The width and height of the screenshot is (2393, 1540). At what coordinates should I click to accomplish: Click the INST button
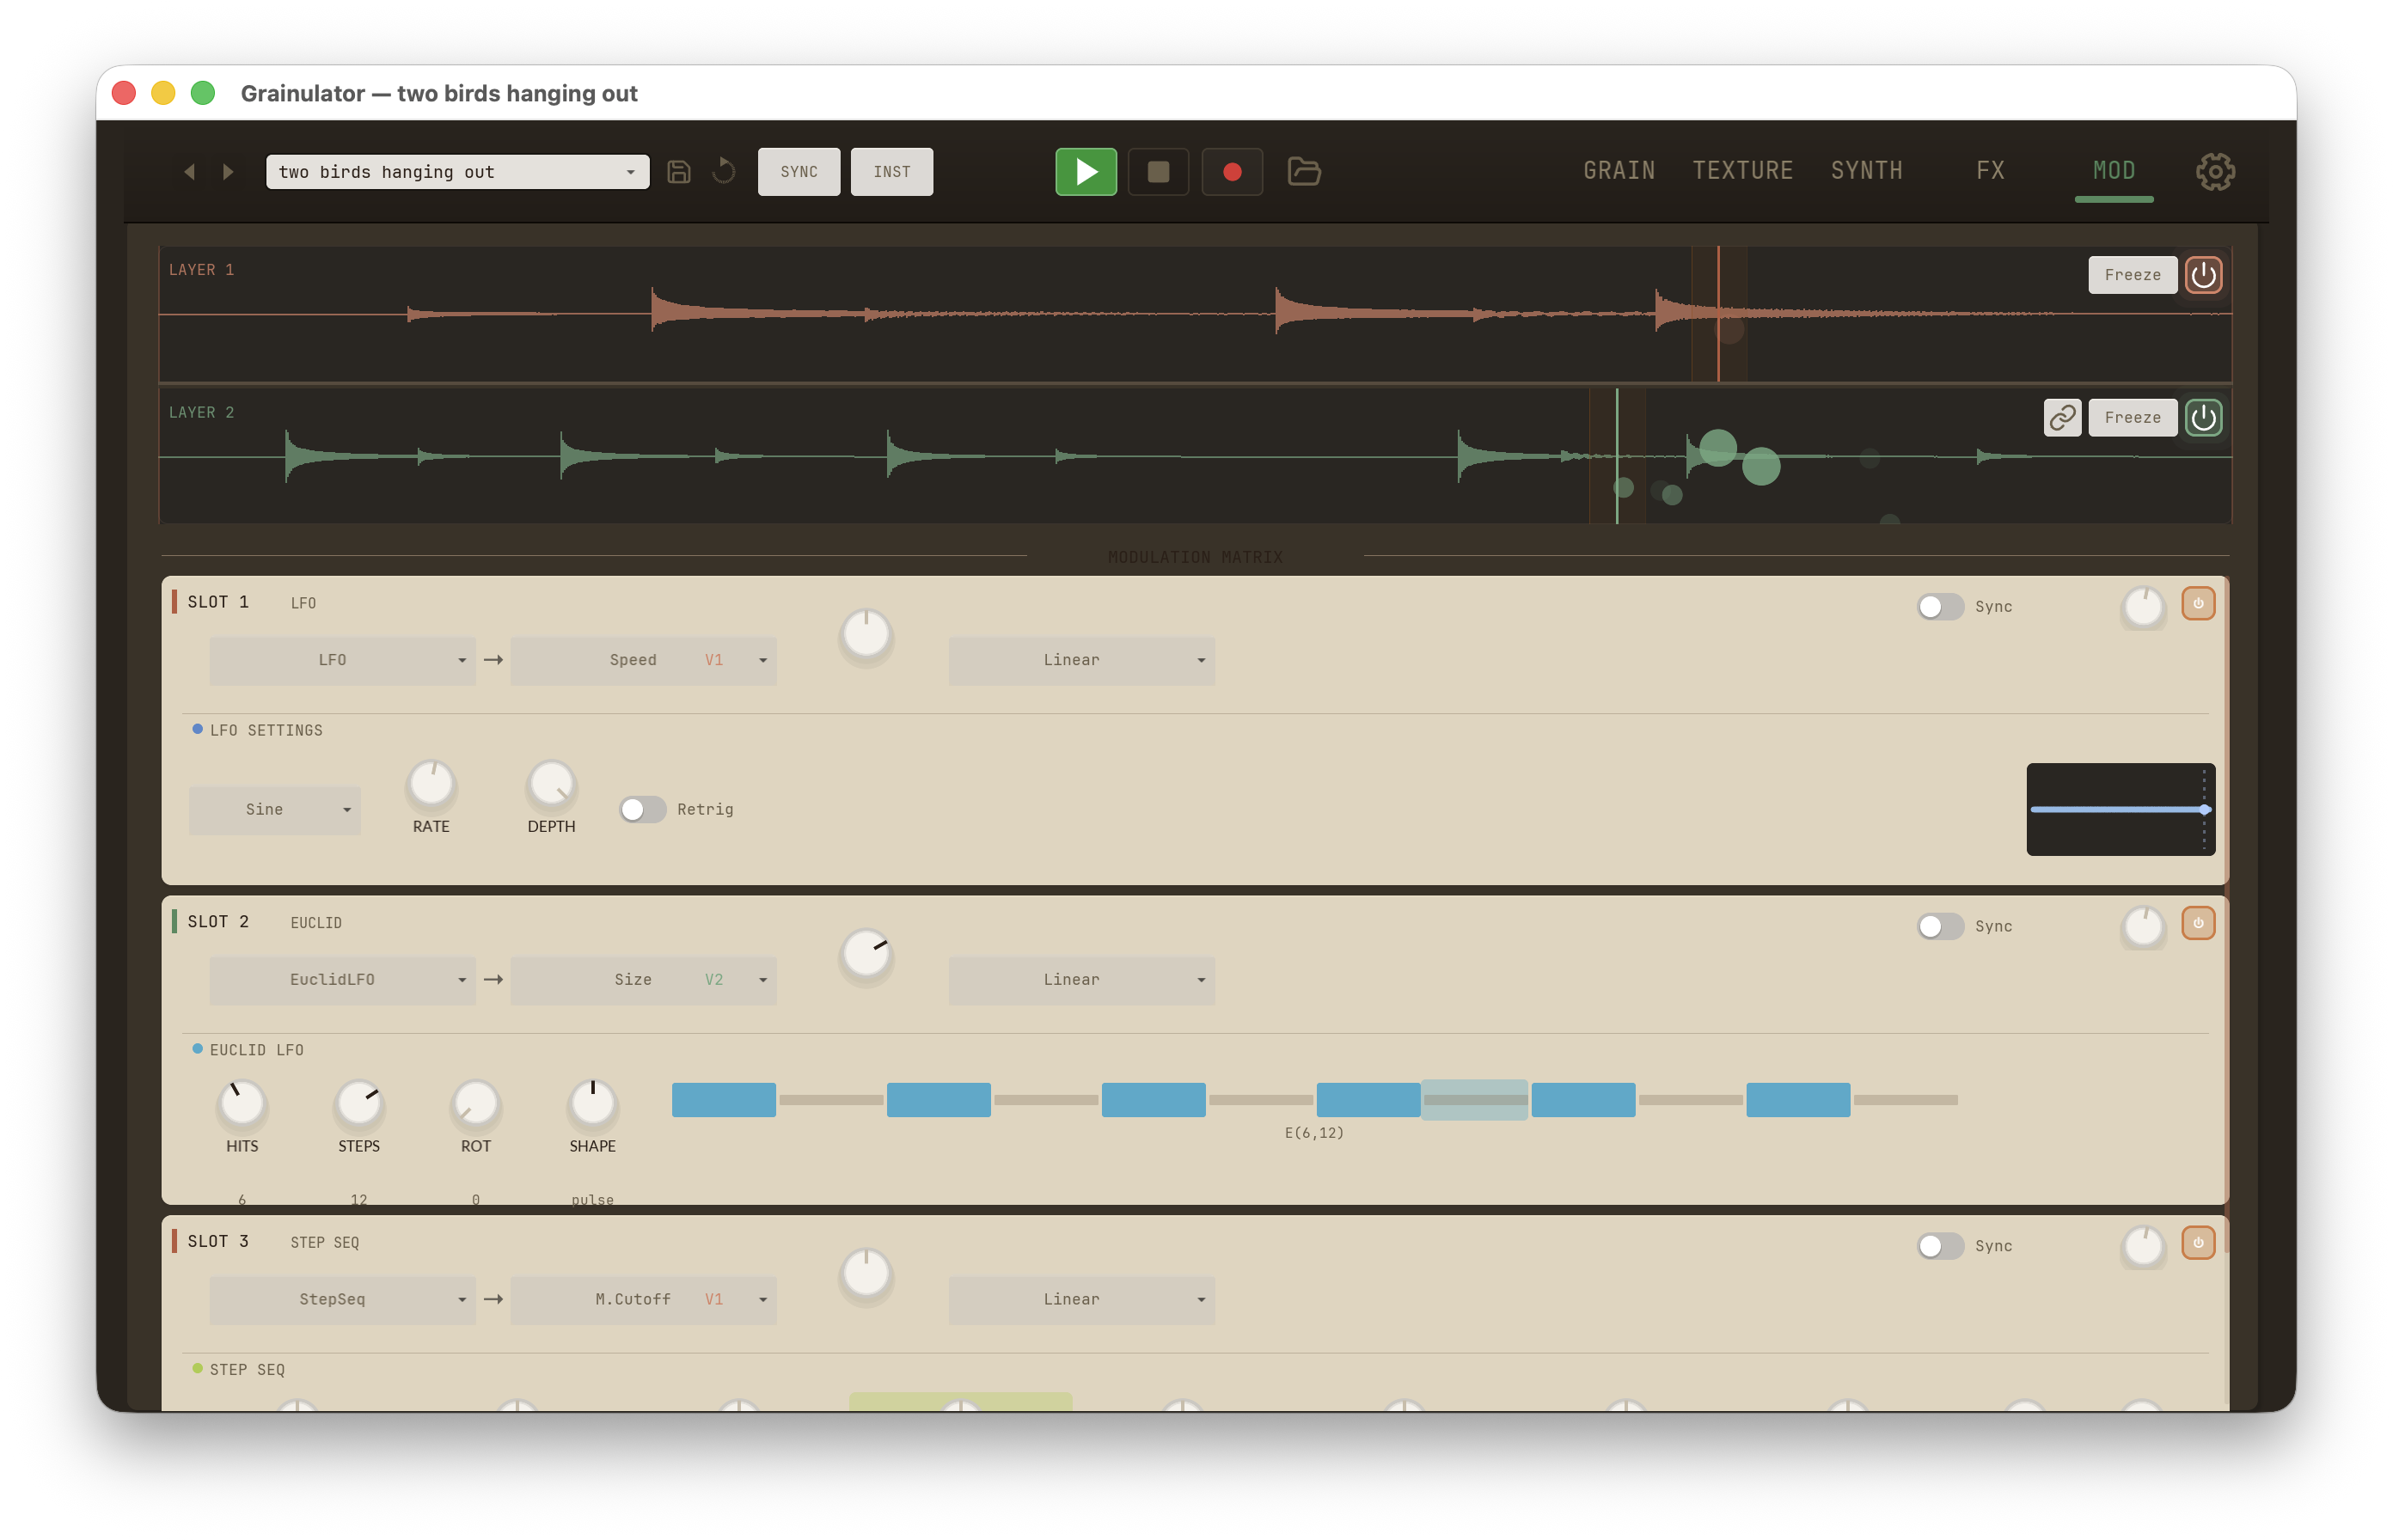[891, 172]
